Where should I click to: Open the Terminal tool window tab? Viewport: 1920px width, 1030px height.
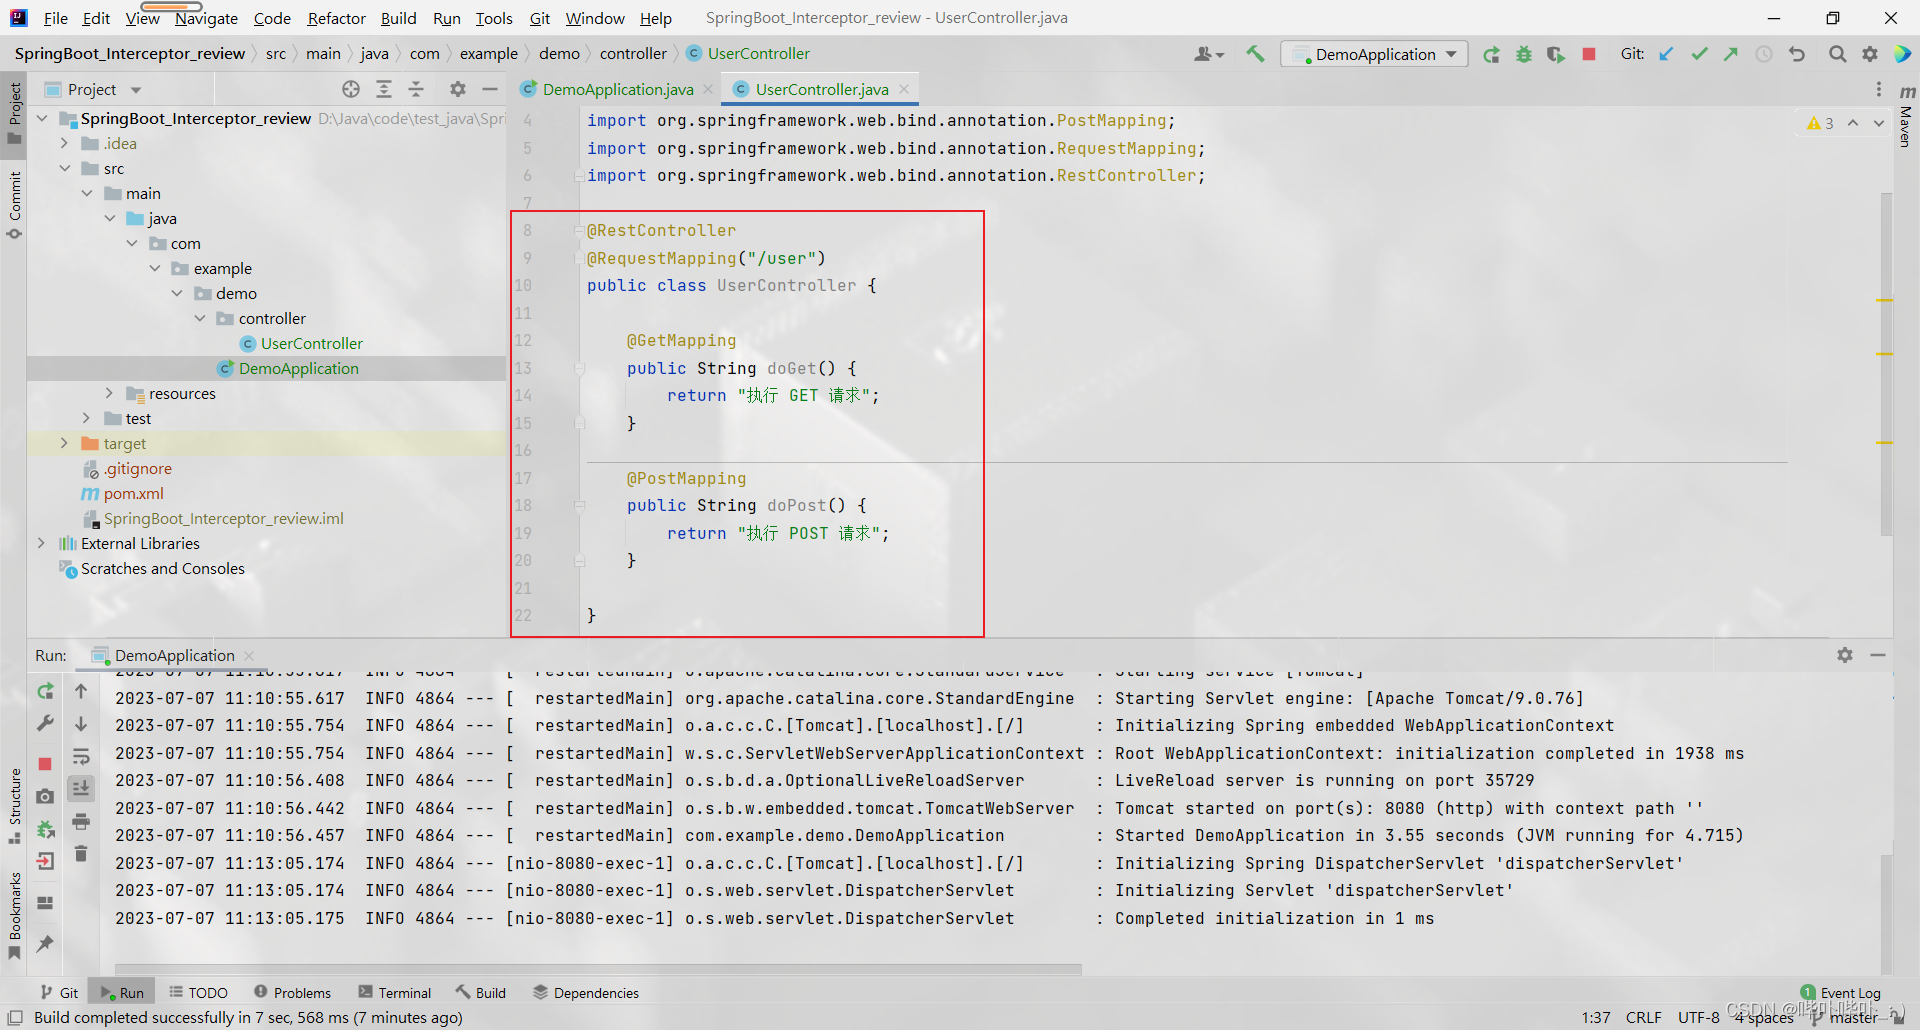(395, 992)
